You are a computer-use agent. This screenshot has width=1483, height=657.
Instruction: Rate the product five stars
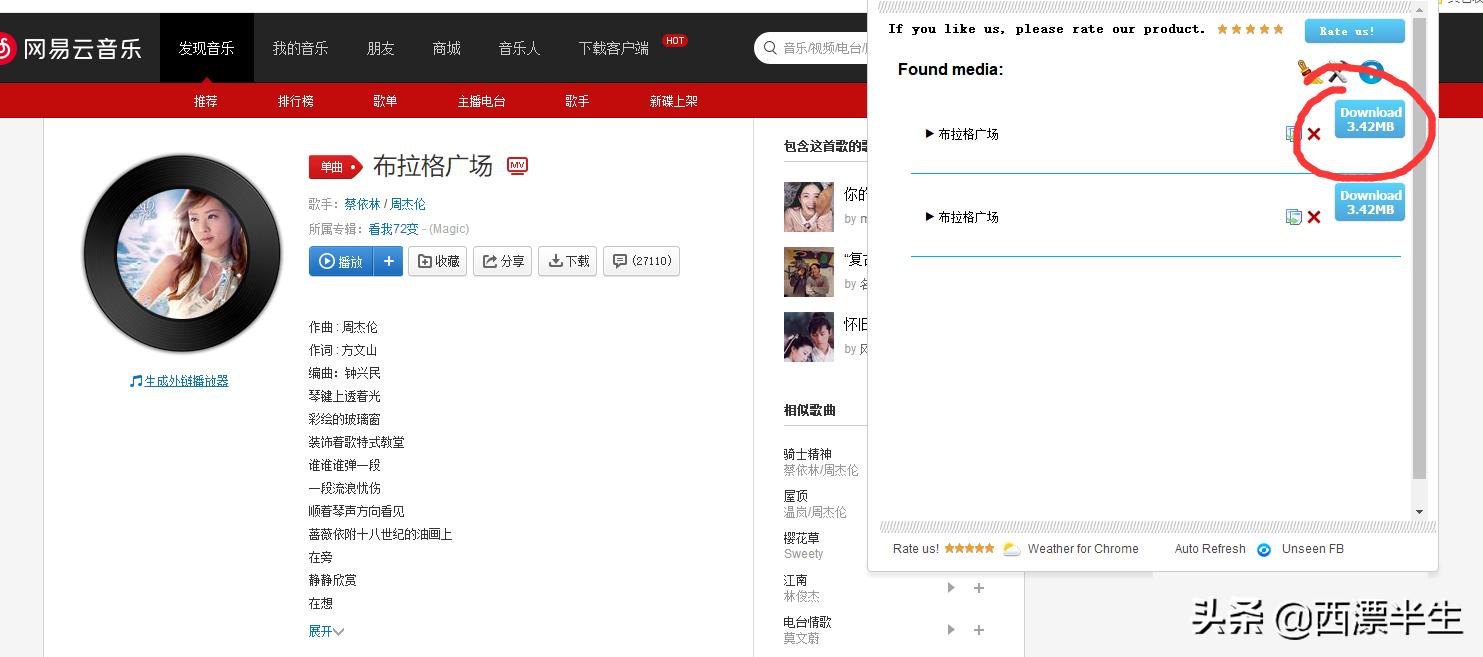[1249, 29]
